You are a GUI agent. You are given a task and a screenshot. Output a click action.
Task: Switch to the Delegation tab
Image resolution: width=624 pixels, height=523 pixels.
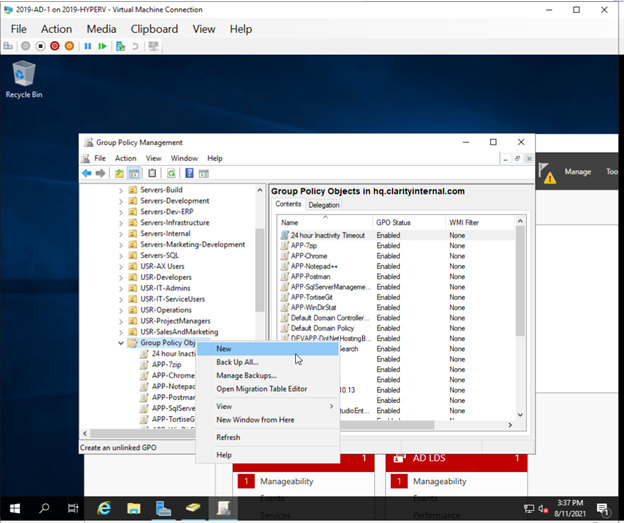tap(324, 205)
